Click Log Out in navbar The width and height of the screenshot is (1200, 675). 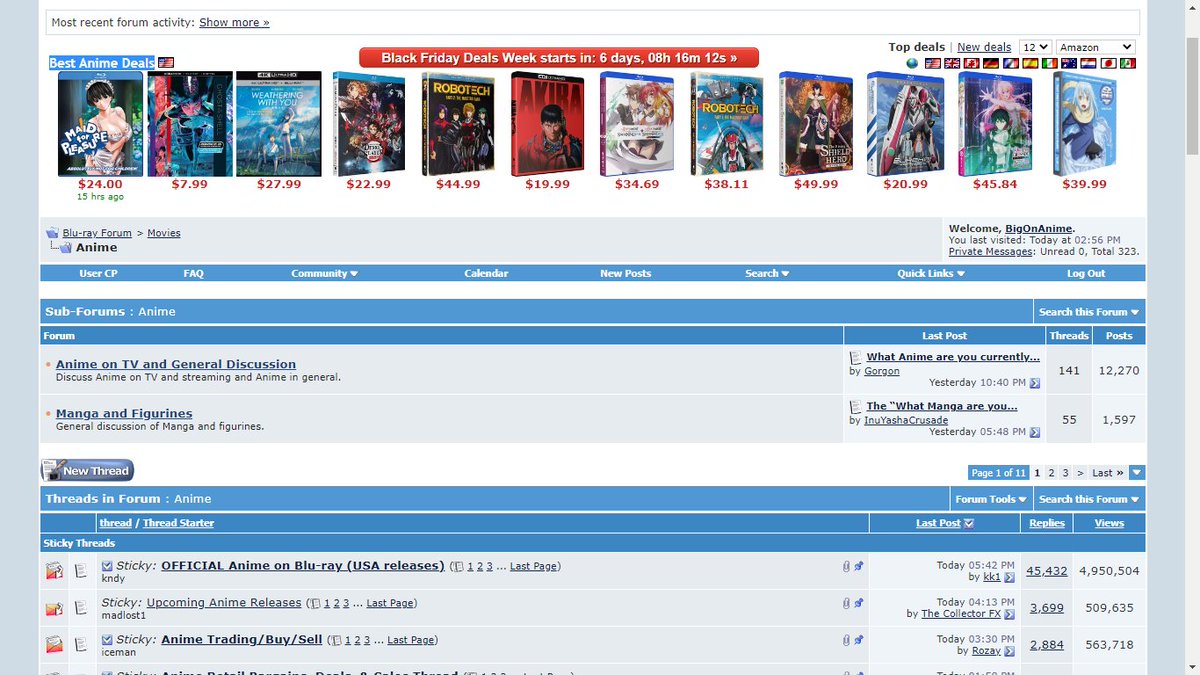(1086, 273)
